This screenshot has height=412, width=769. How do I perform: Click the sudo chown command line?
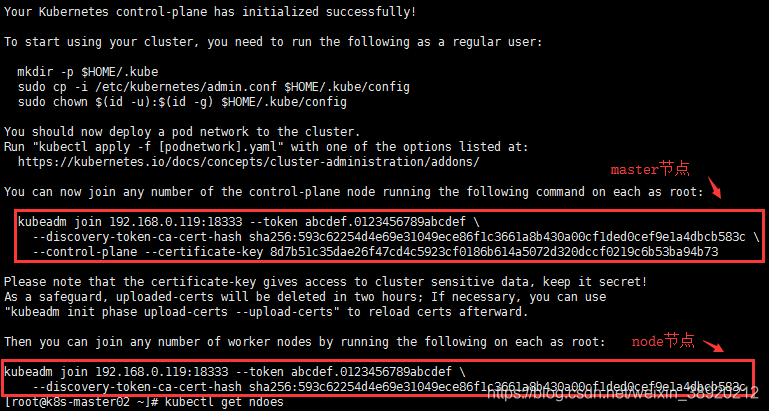[x=182, y=102]
